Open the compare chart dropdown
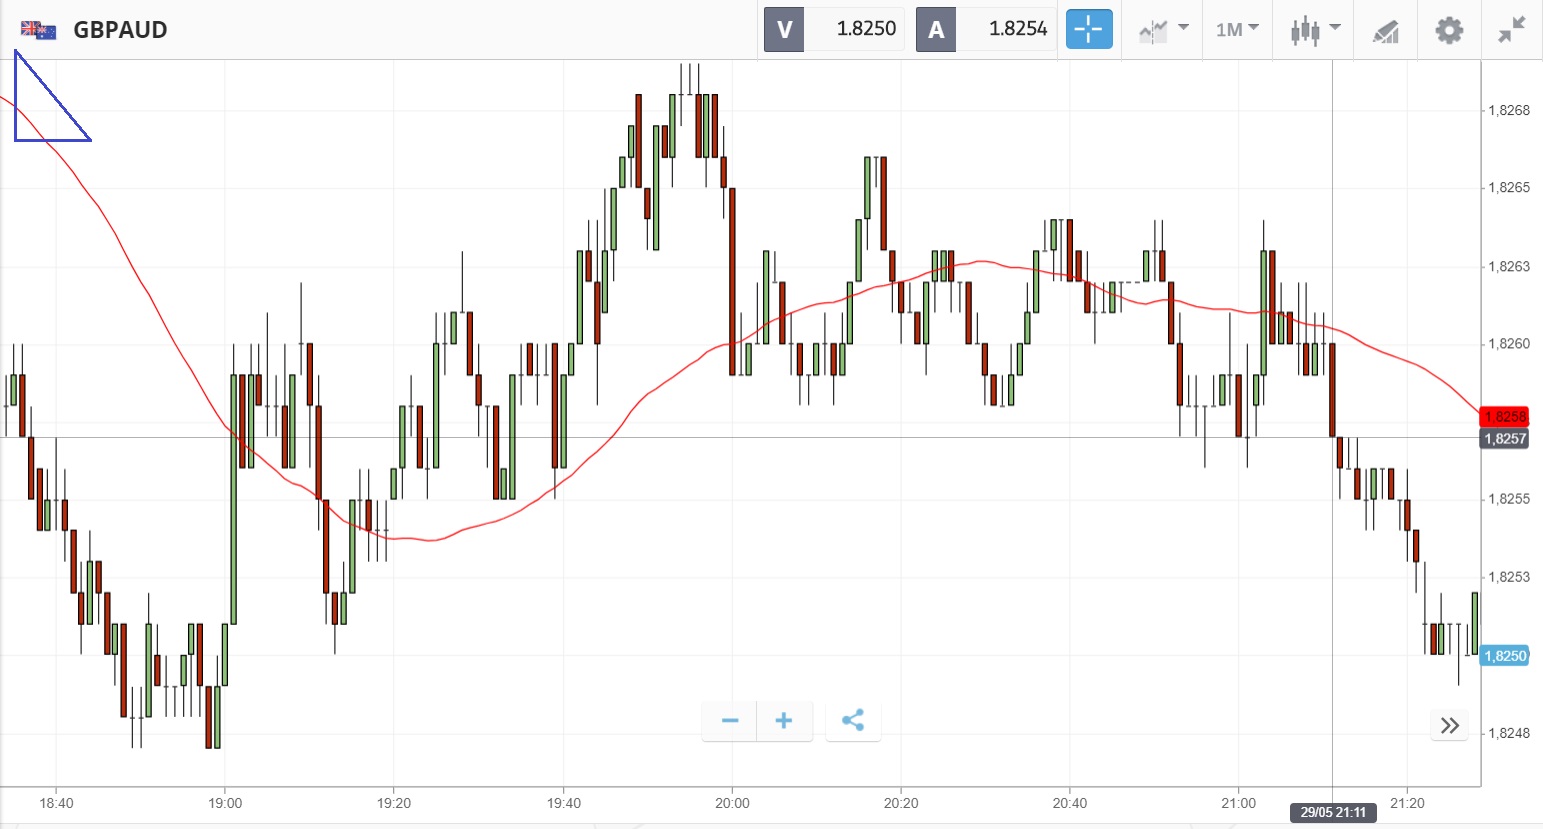The width and height of the screenshot is (1543, 829). click(x=1162, y=30)
